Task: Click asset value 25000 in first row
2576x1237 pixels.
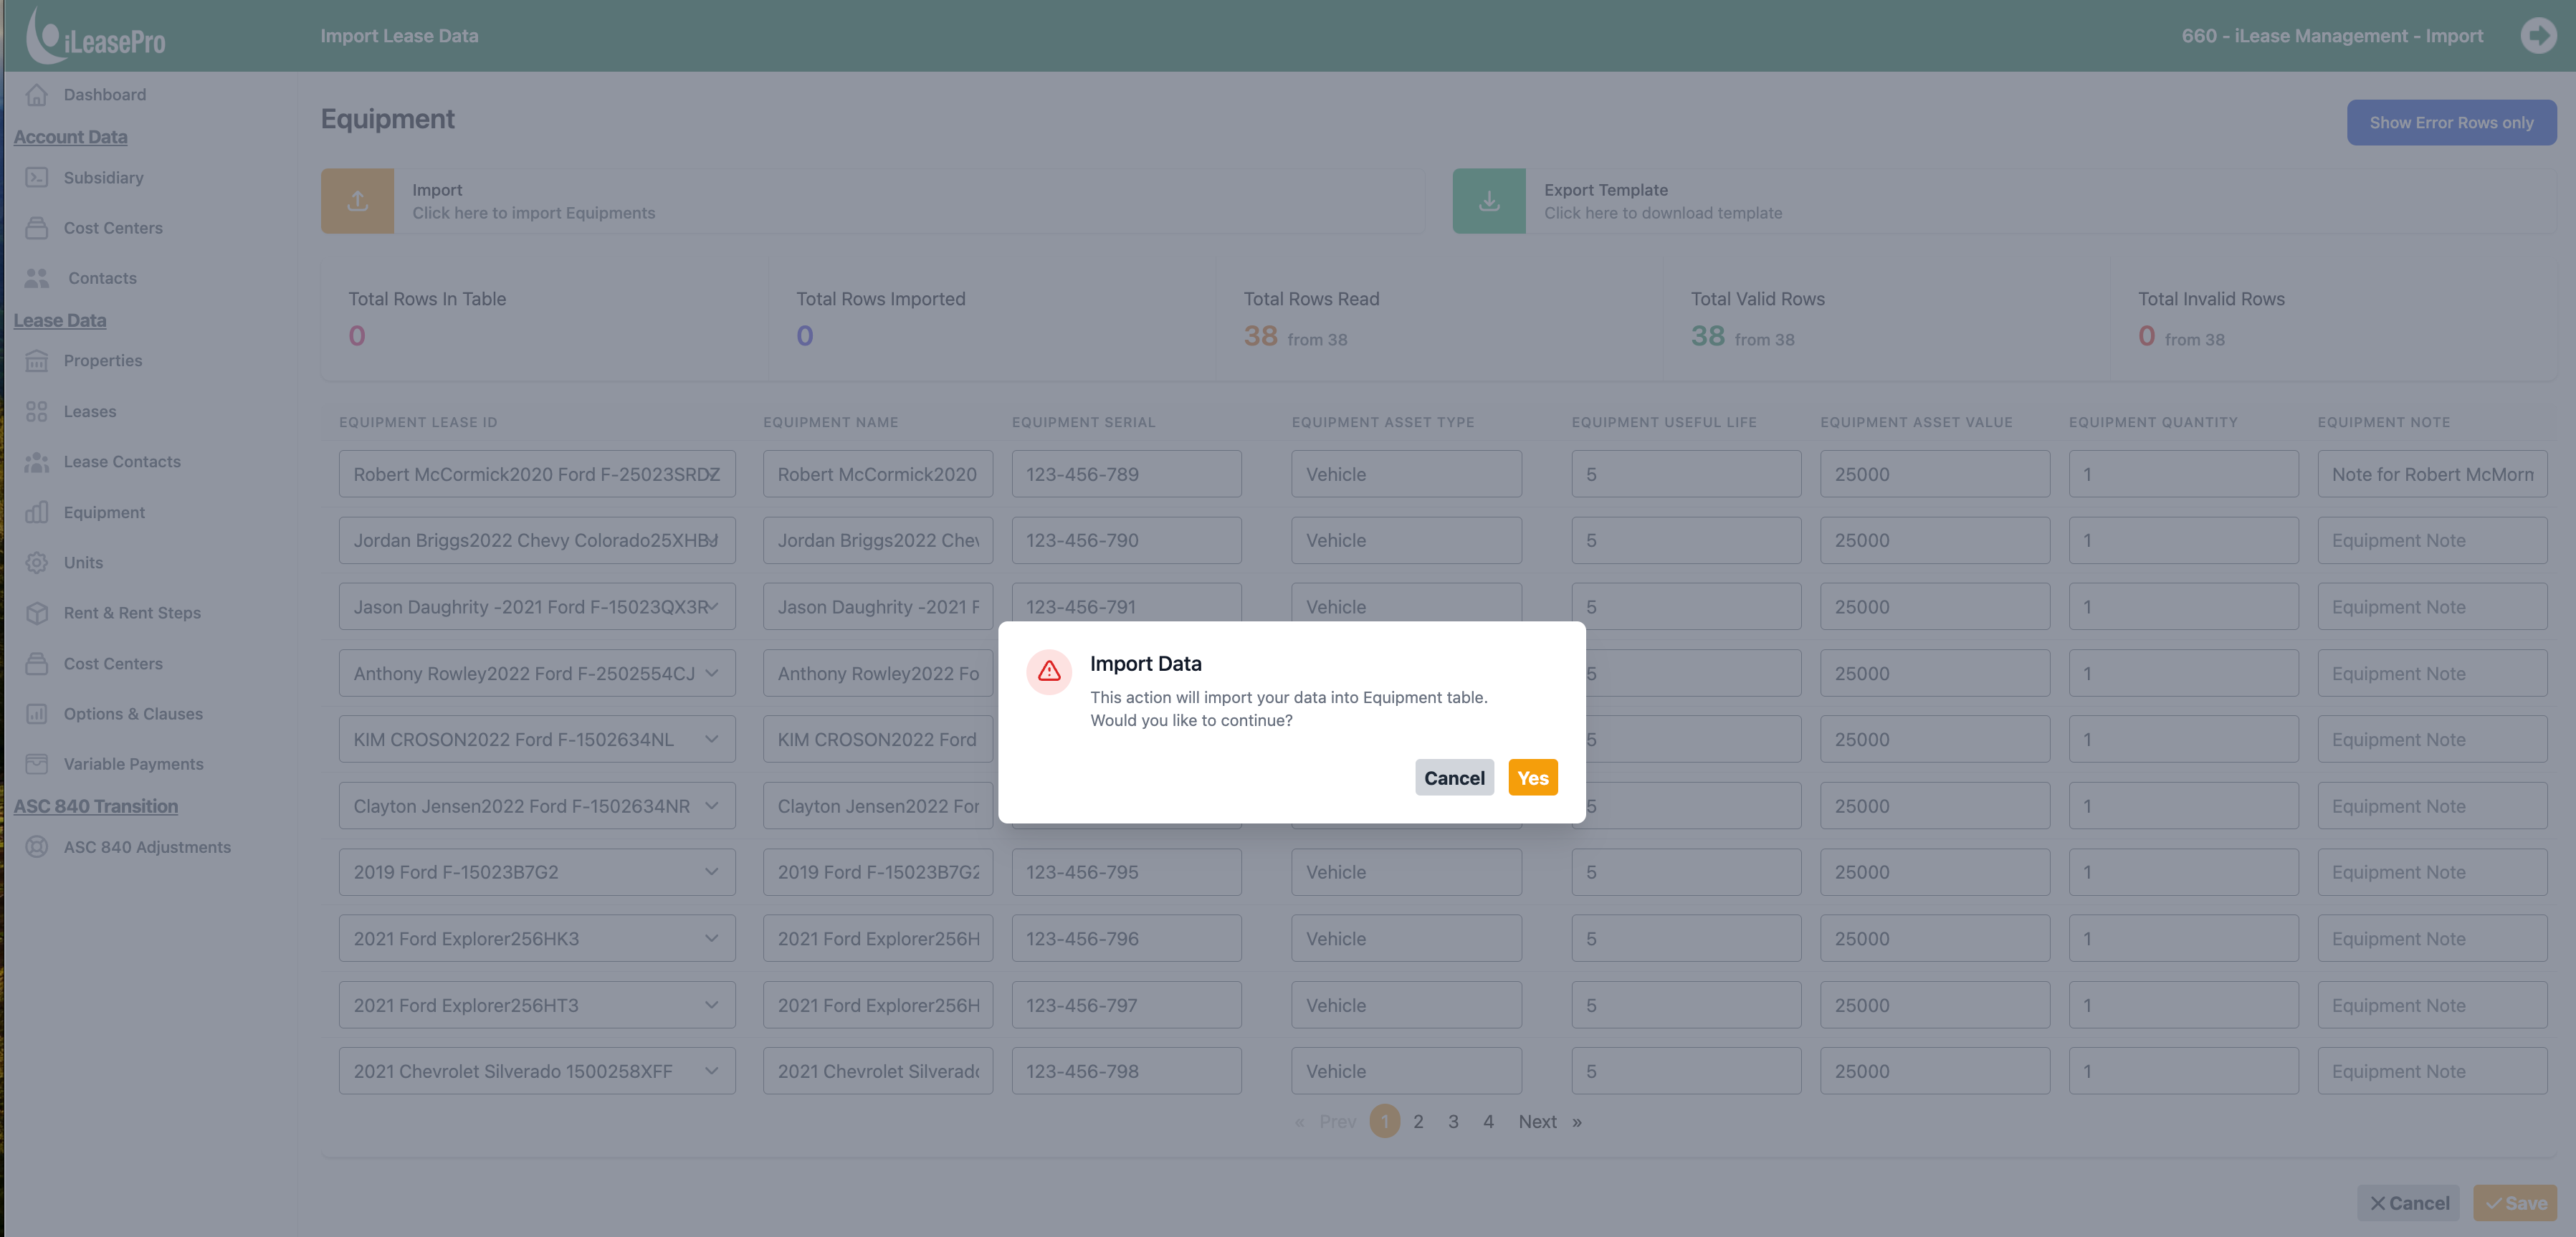Action: tap(1935, 474)
